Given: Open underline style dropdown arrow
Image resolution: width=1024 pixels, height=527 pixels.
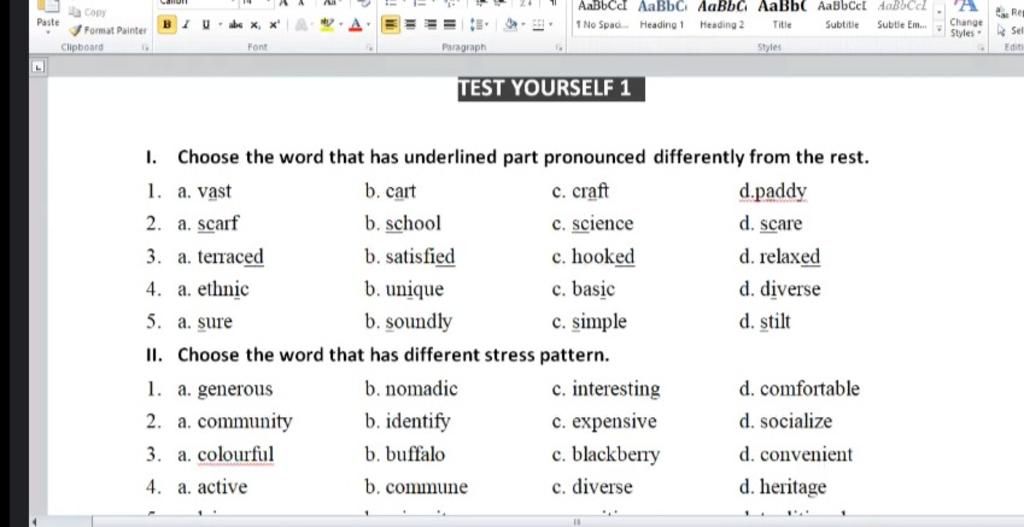Looking at the screenshot, I should pyautogui.click(x=220, y=25).
